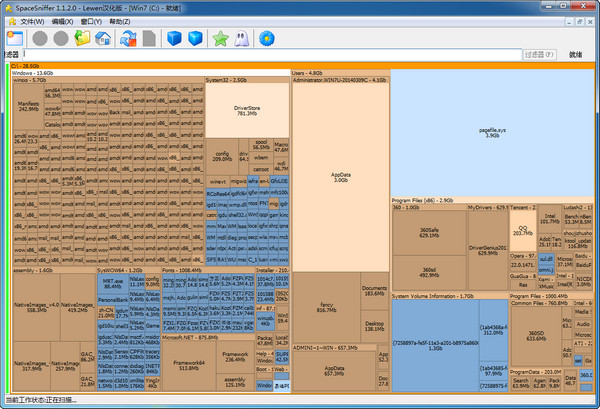Click the grey Go Back circle button
600x409 pixels.
click(40, 38)
